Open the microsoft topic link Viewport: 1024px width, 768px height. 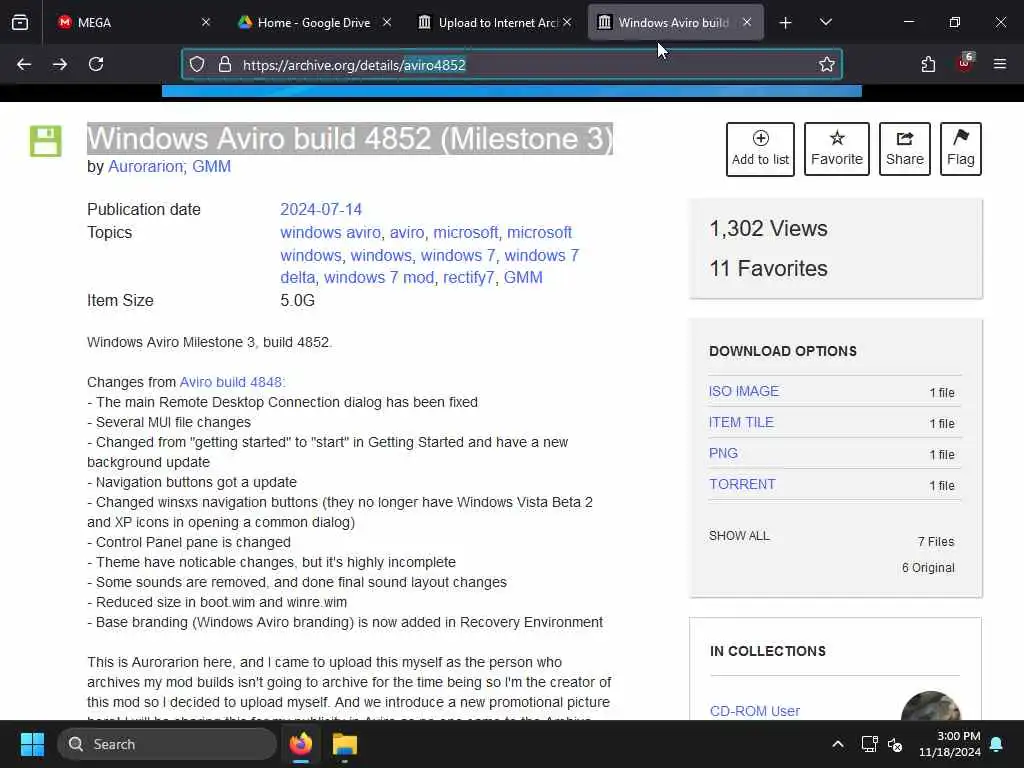[x=465, y=232]
